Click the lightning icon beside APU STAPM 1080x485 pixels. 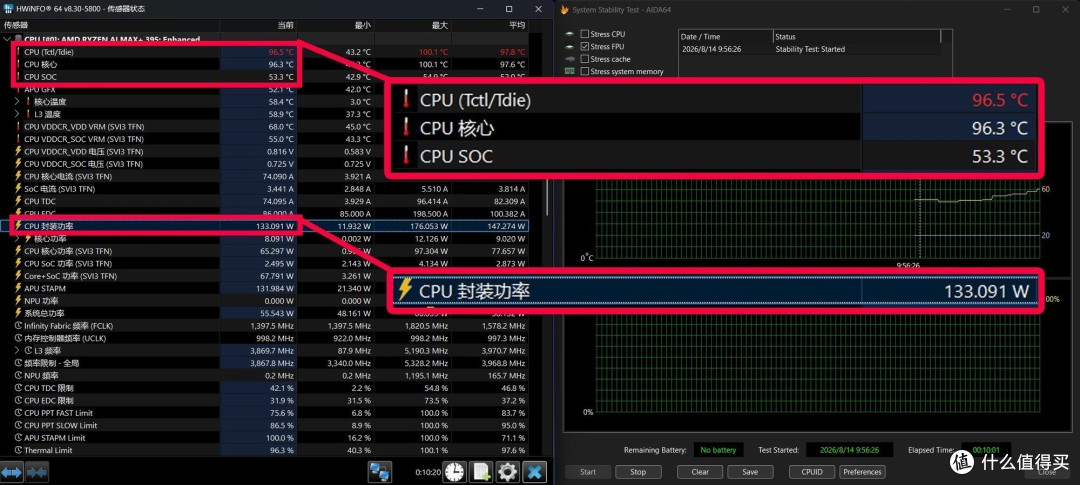[19, 288]
